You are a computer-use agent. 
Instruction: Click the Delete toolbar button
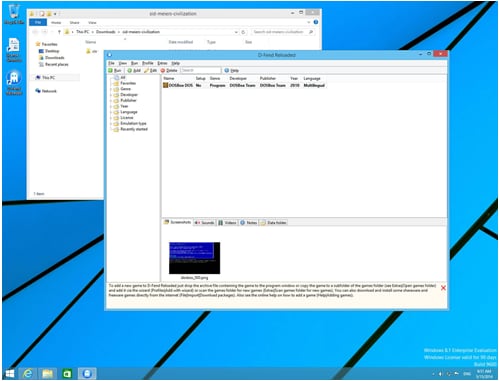tap(169, 71)
